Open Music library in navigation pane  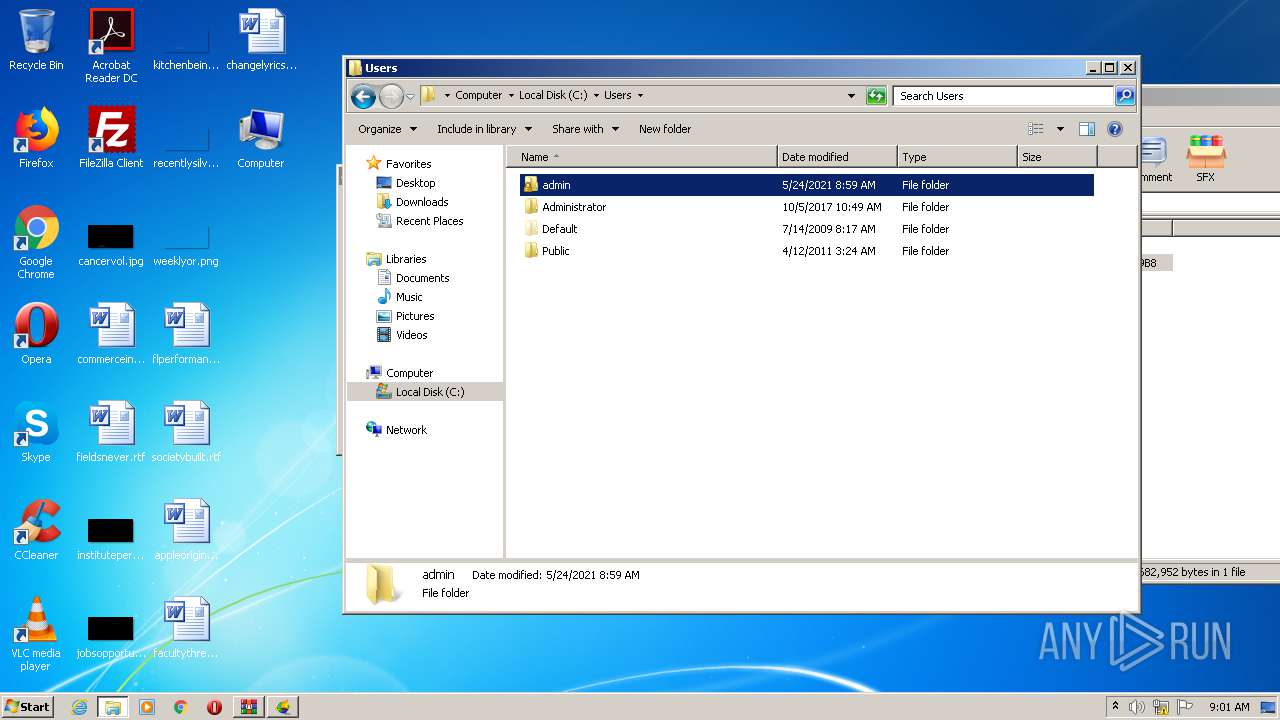click(400, 297)
